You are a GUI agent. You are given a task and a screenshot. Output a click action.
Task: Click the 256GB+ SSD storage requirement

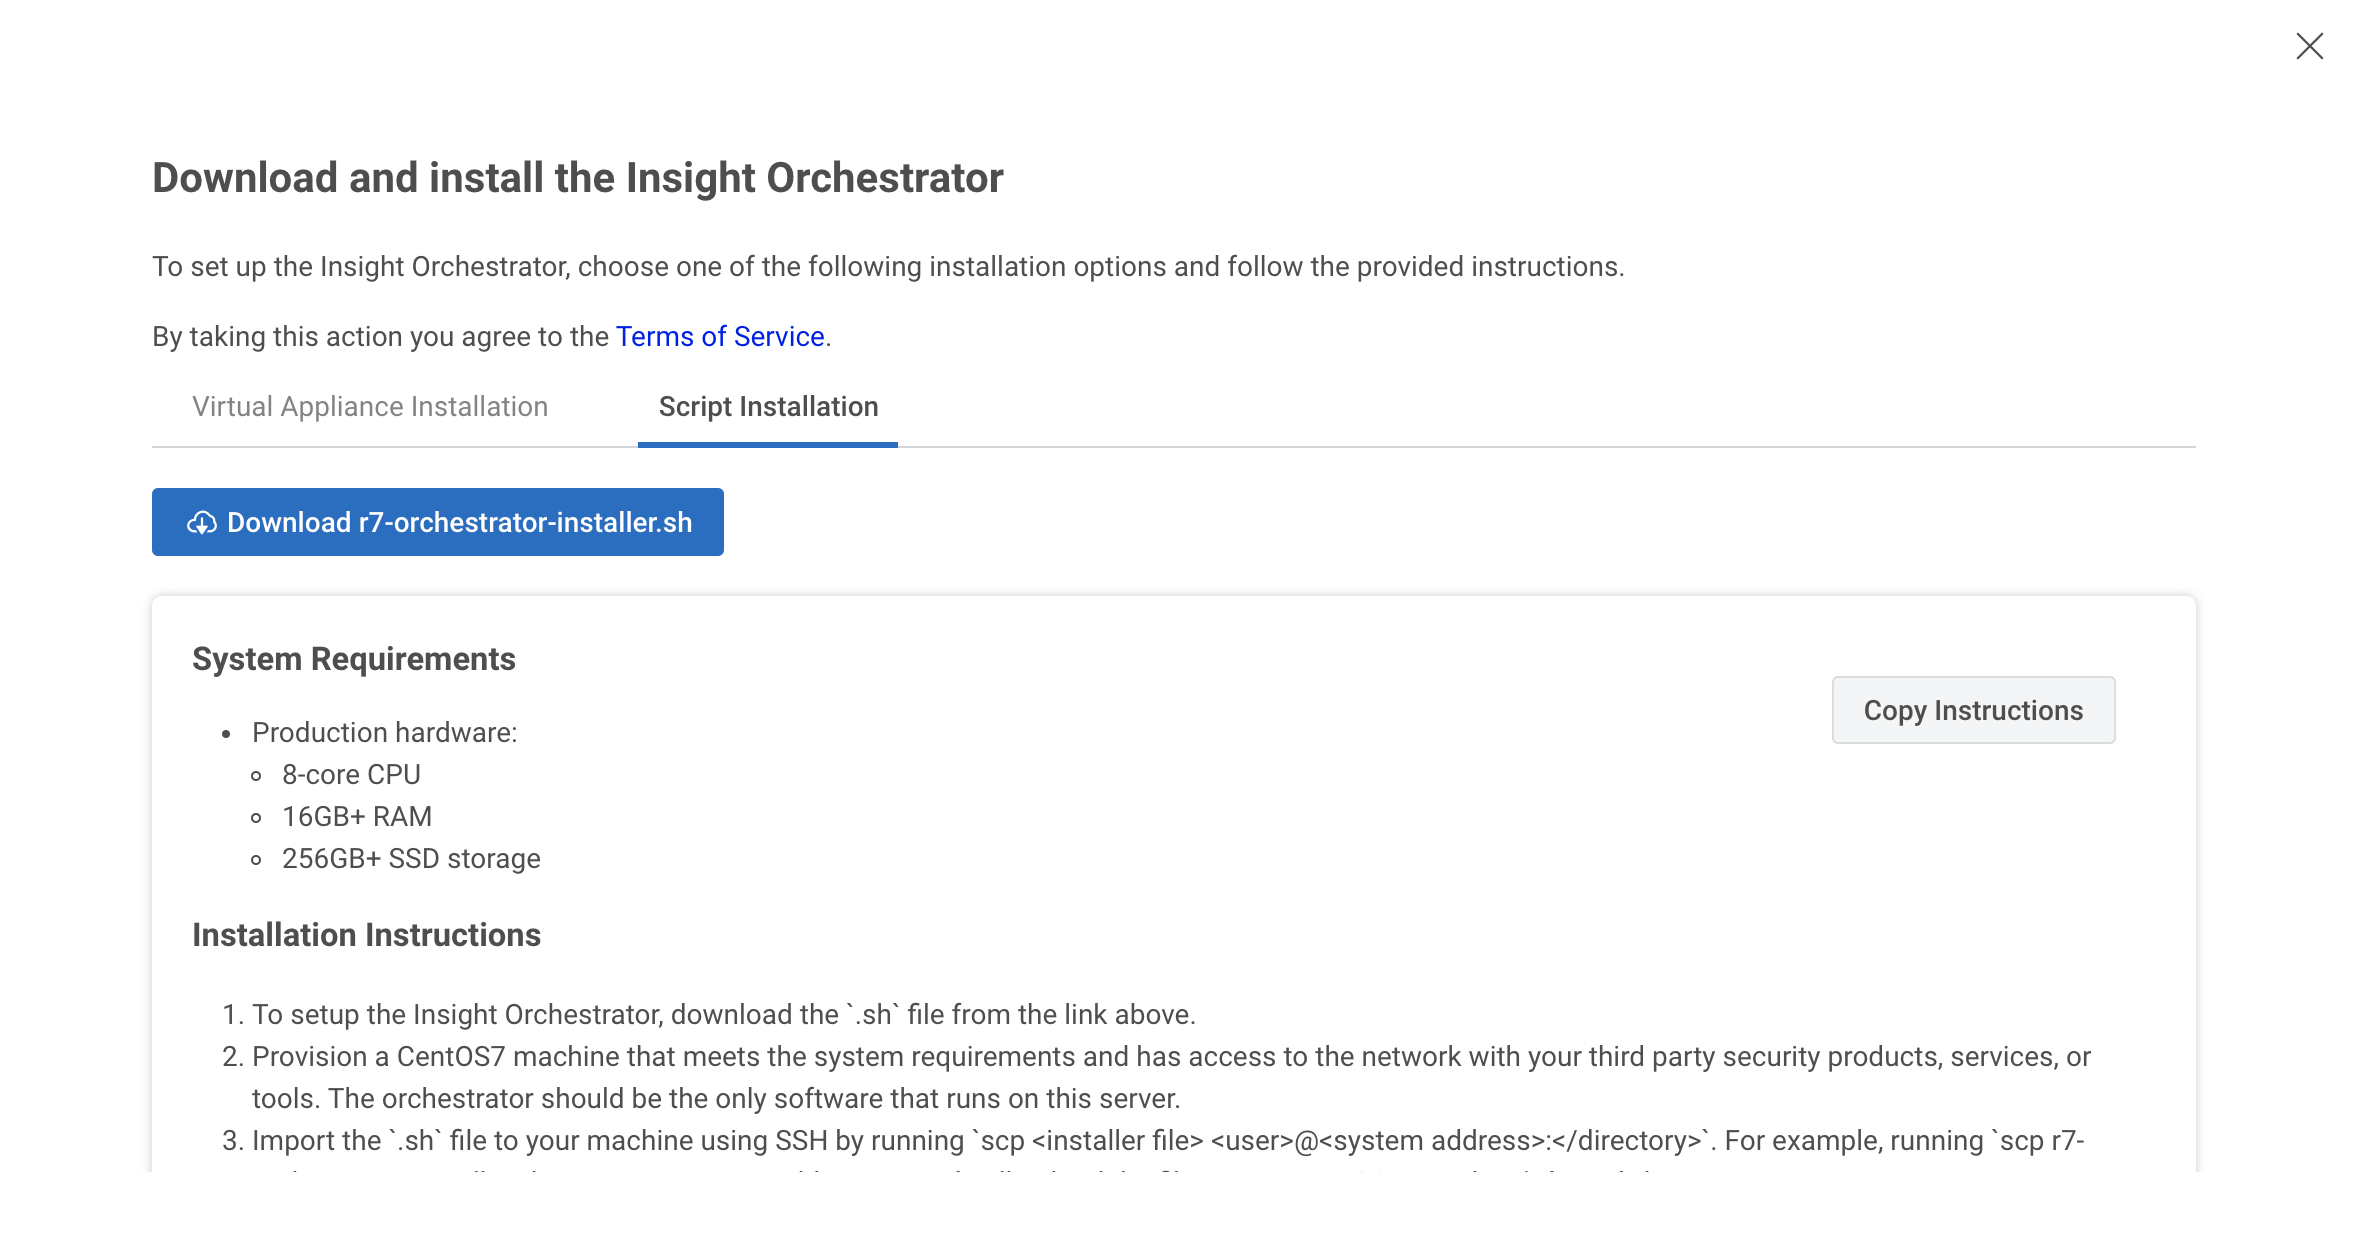tap(411, 859)
